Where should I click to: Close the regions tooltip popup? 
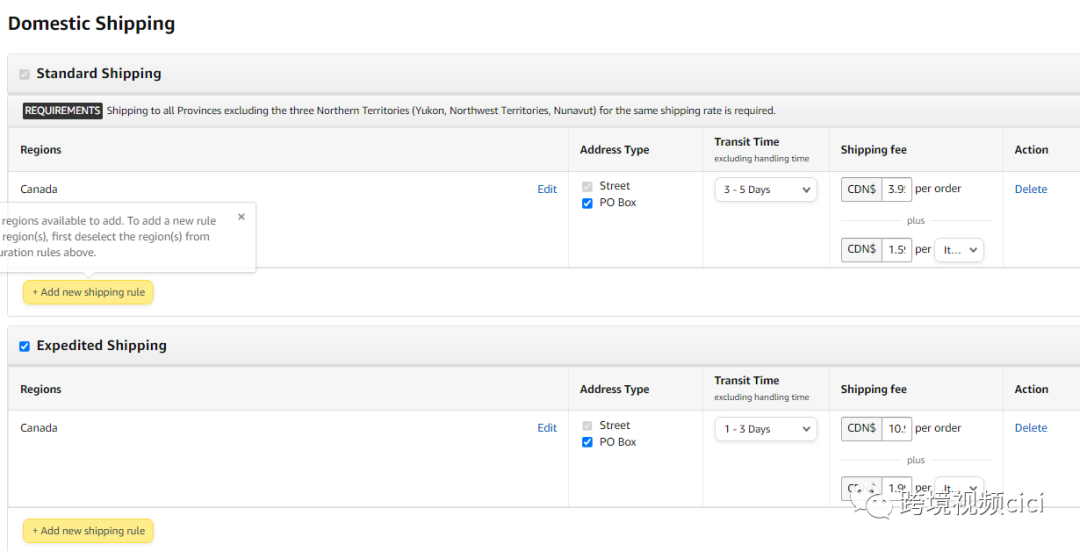click(x=241, y=217)
